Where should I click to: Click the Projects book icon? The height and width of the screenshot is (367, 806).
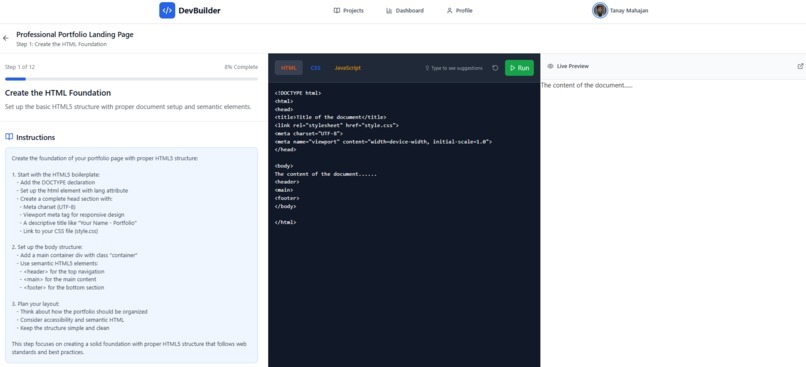tap(337, 10)
